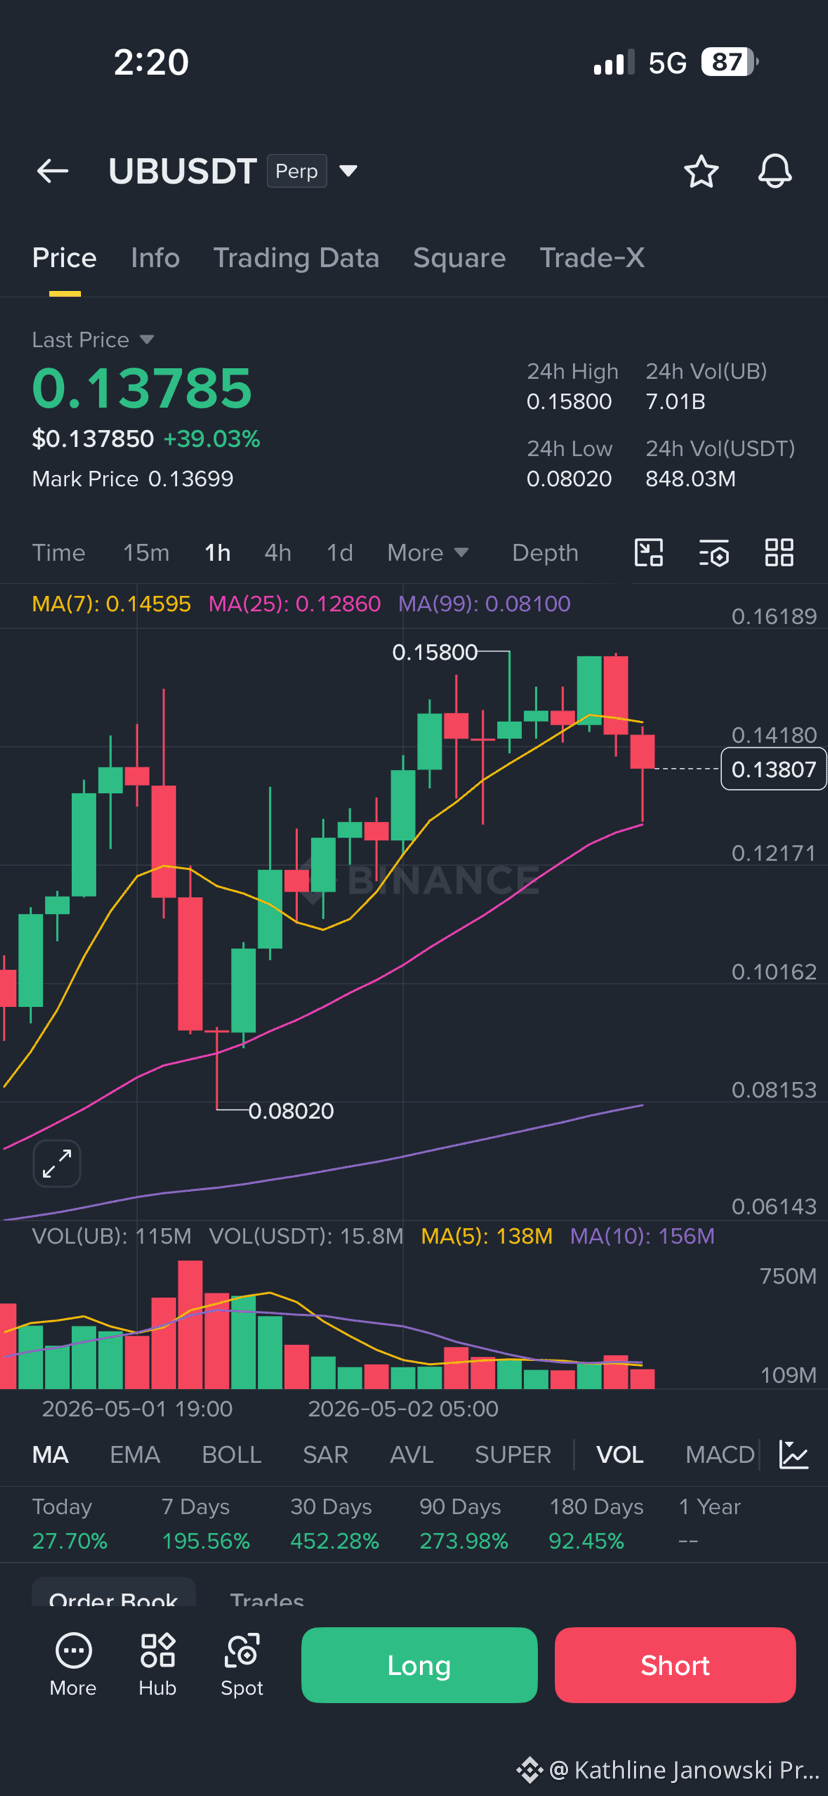The image size is (828, 1796).
Task: Tap the volume MA(5): 138M label
Action: pyautogui.click(x=487, y=1236)
